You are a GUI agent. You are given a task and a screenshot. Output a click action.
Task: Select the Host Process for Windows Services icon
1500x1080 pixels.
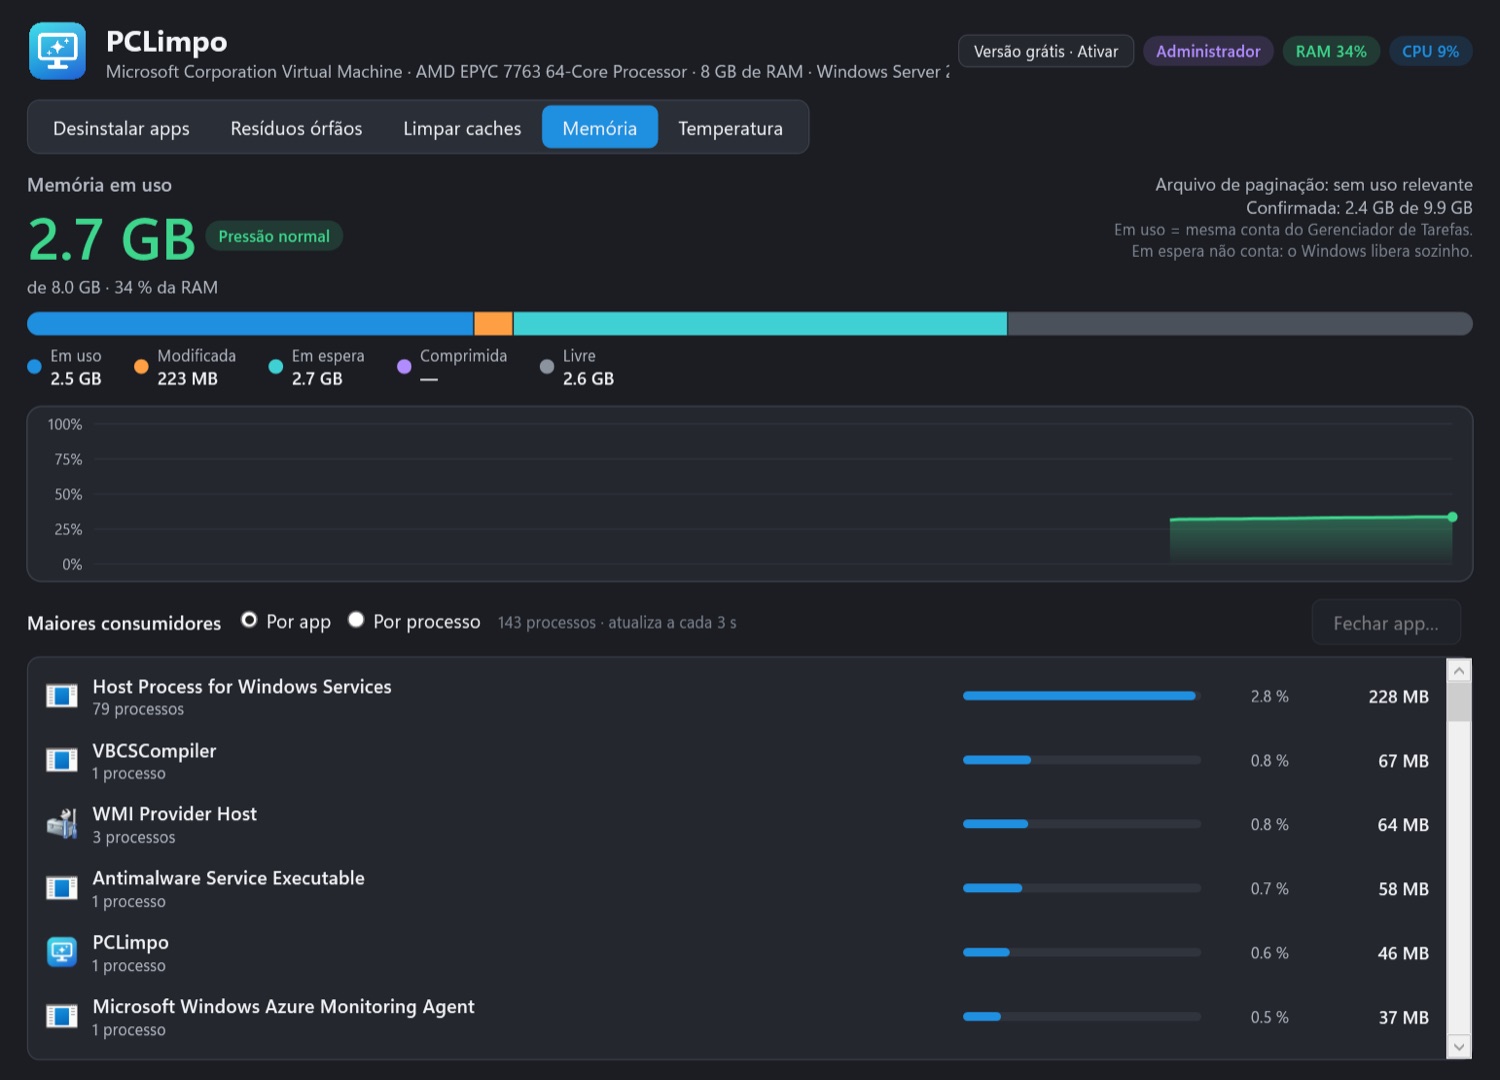(x=62, y=696)
